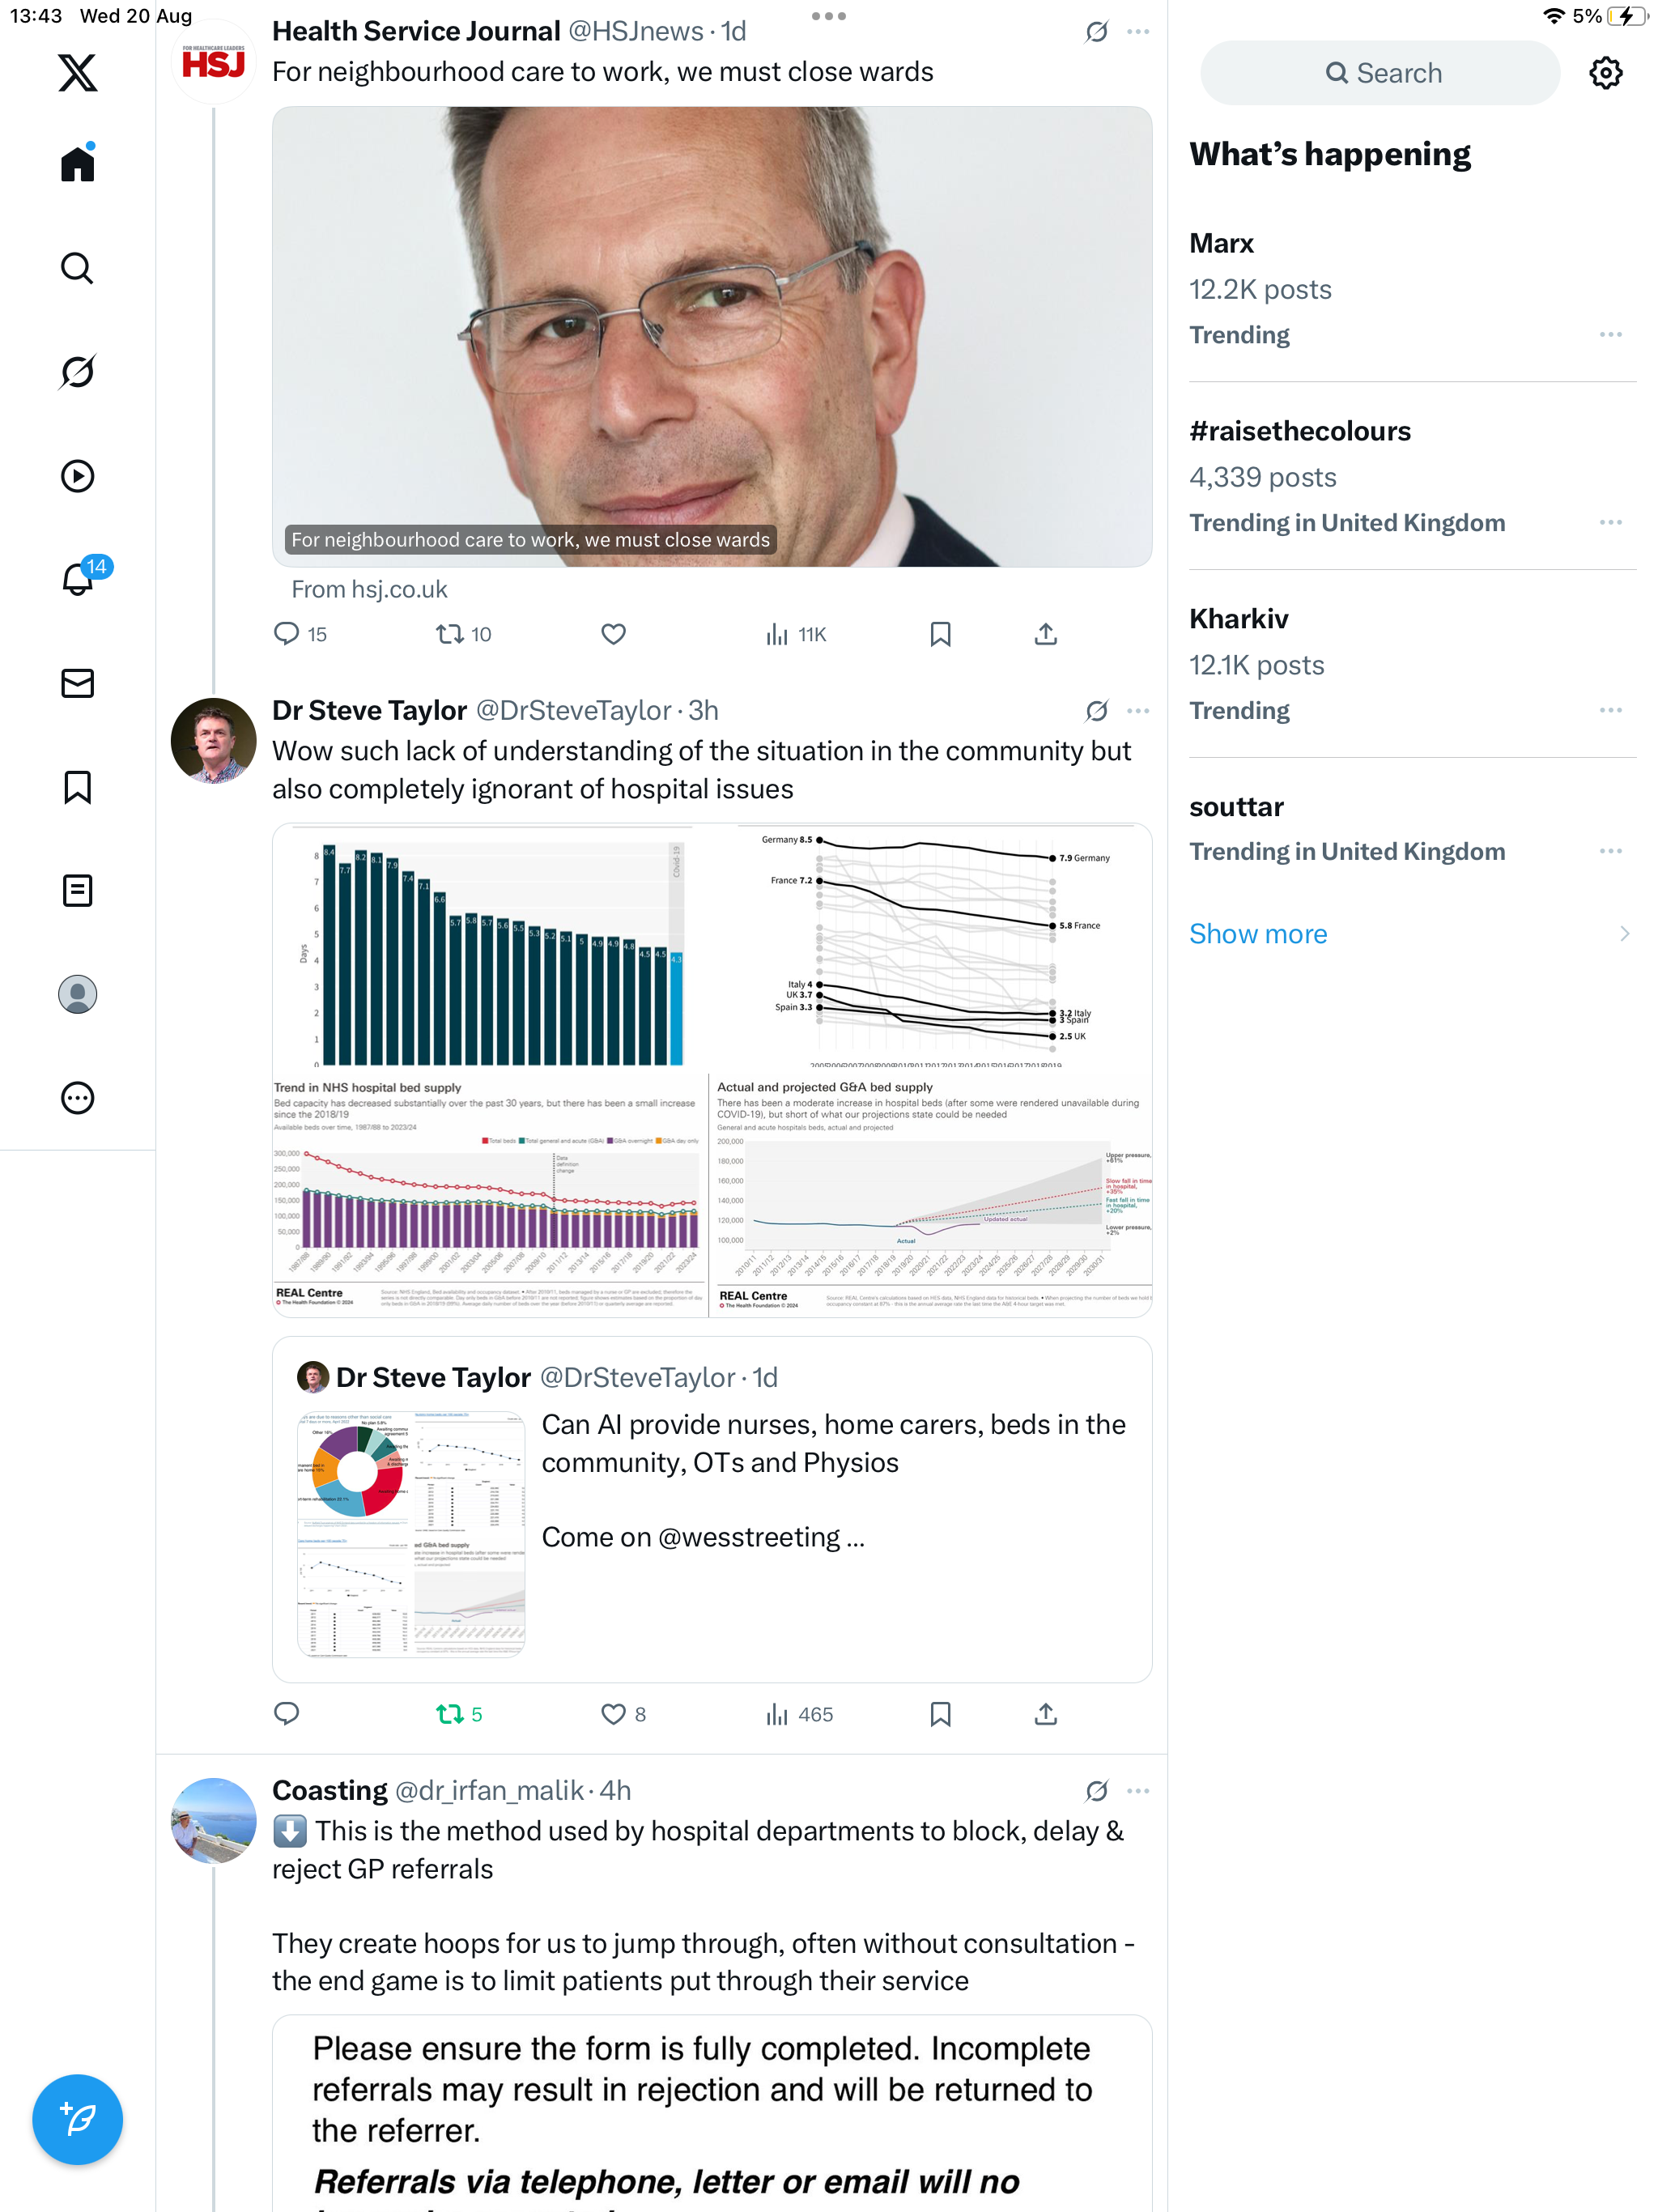Undo repost on Dr Steve Taylor's post
The width and height of the screenshot is (1658, 2212).
click(459, 1714)
